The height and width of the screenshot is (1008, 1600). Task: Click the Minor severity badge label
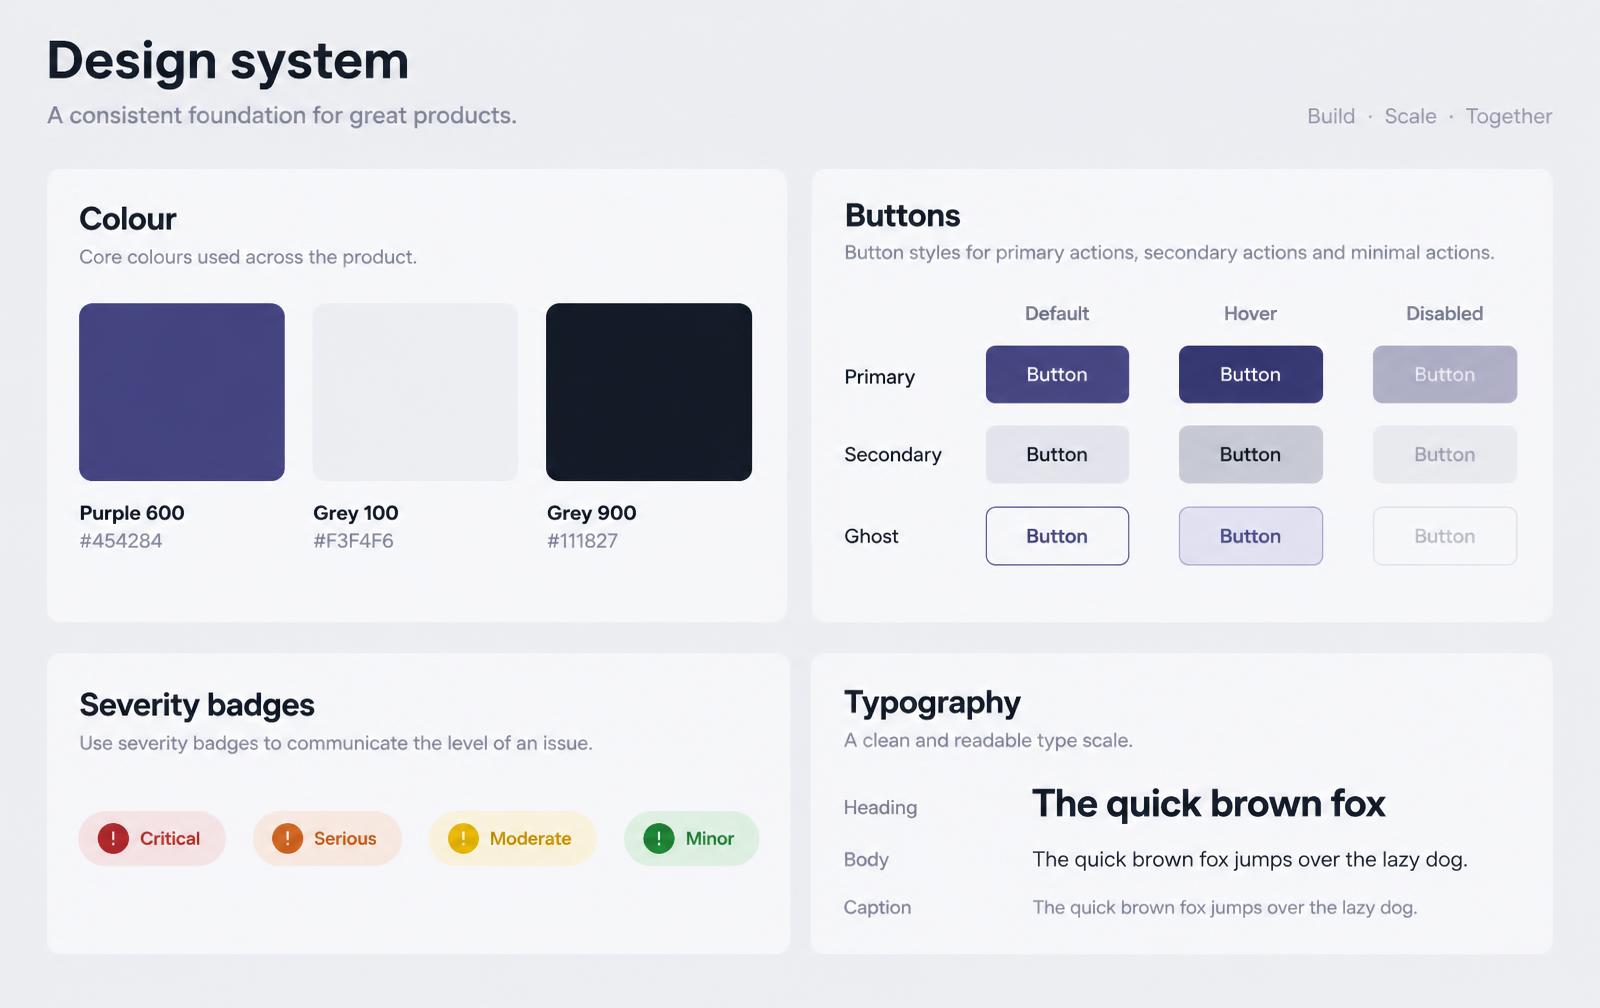point(710,838)
